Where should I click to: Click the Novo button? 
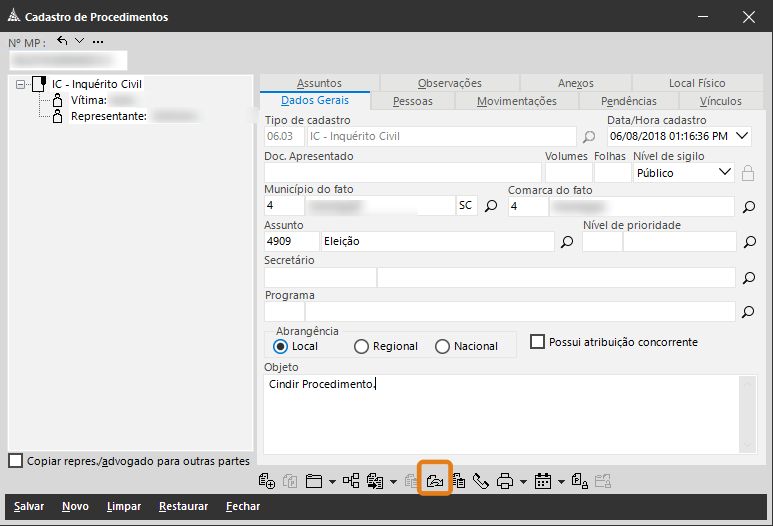pos(75,506)
